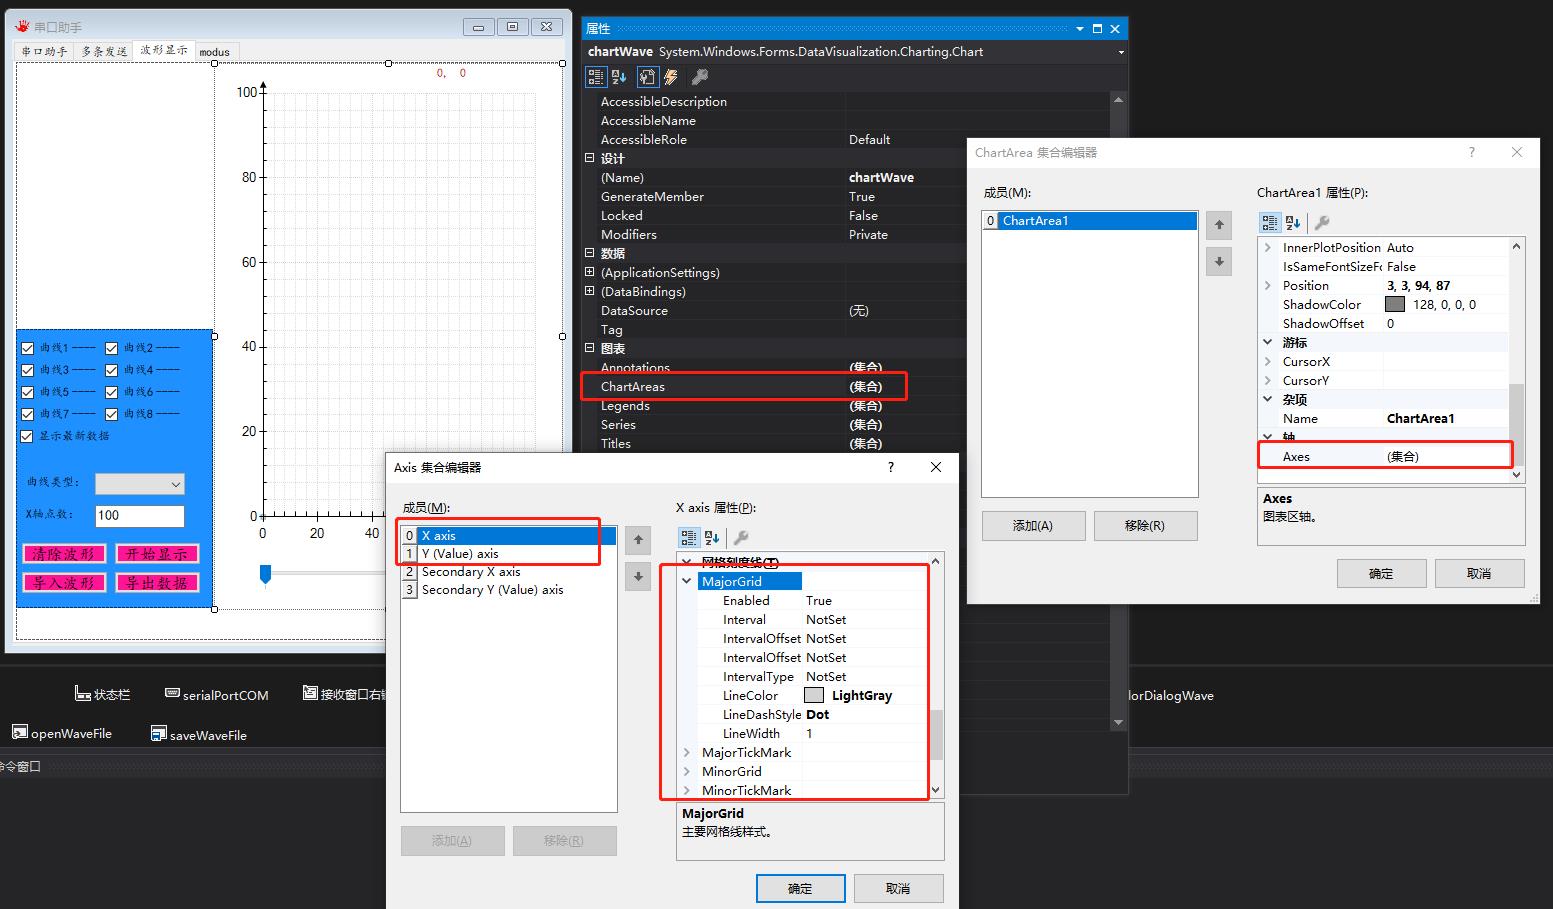Switch to the modus tab
Viewport: 1553px width, 909px height.
pyautogui.click(x=214, y=52)
